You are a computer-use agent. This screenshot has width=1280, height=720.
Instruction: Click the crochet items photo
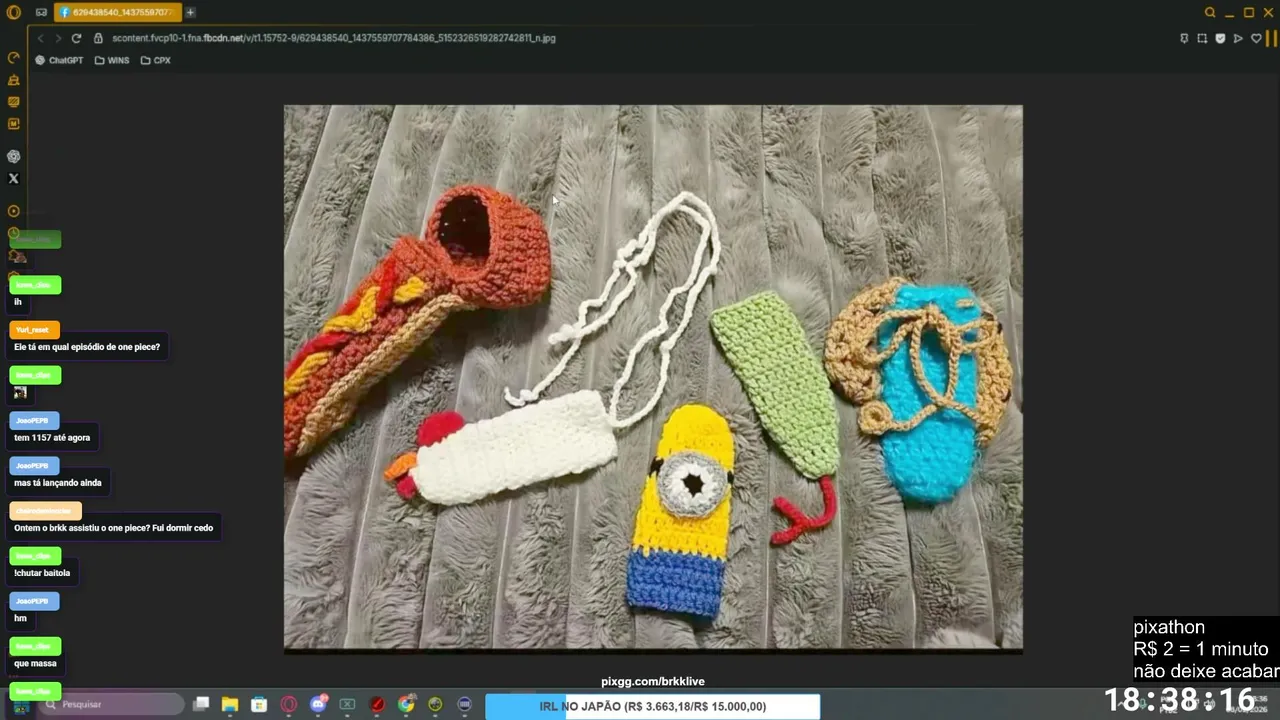(x=653, y=377)
